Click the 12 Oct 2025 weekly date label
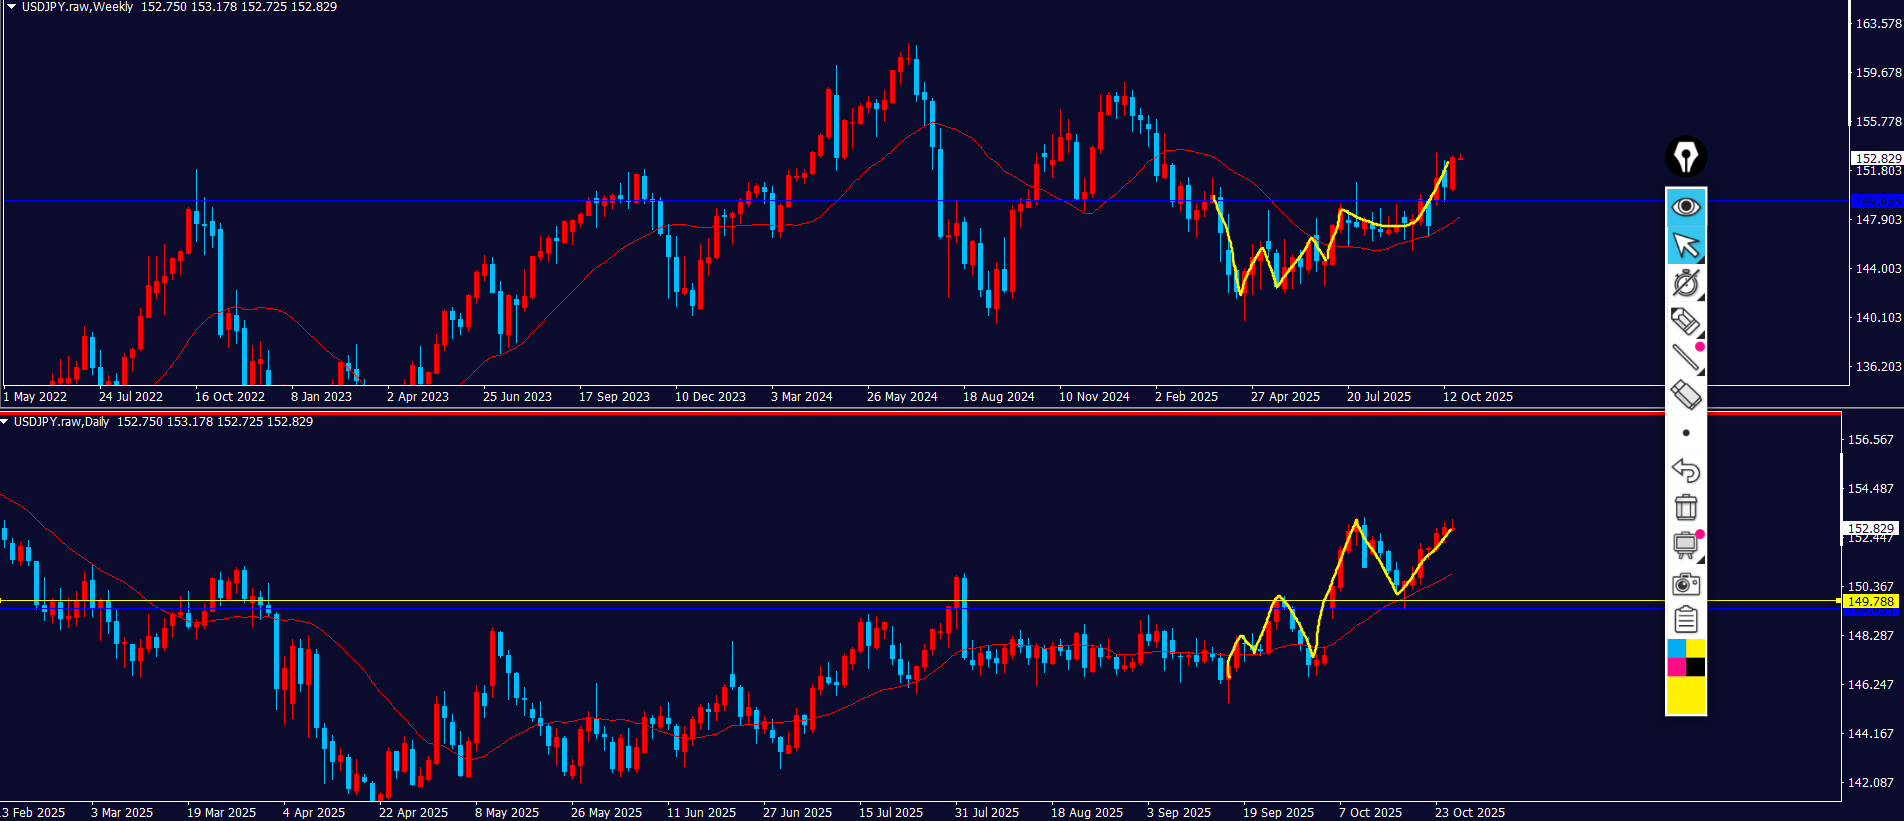Screen dimensions: 1904x821 coord(1477,397)
